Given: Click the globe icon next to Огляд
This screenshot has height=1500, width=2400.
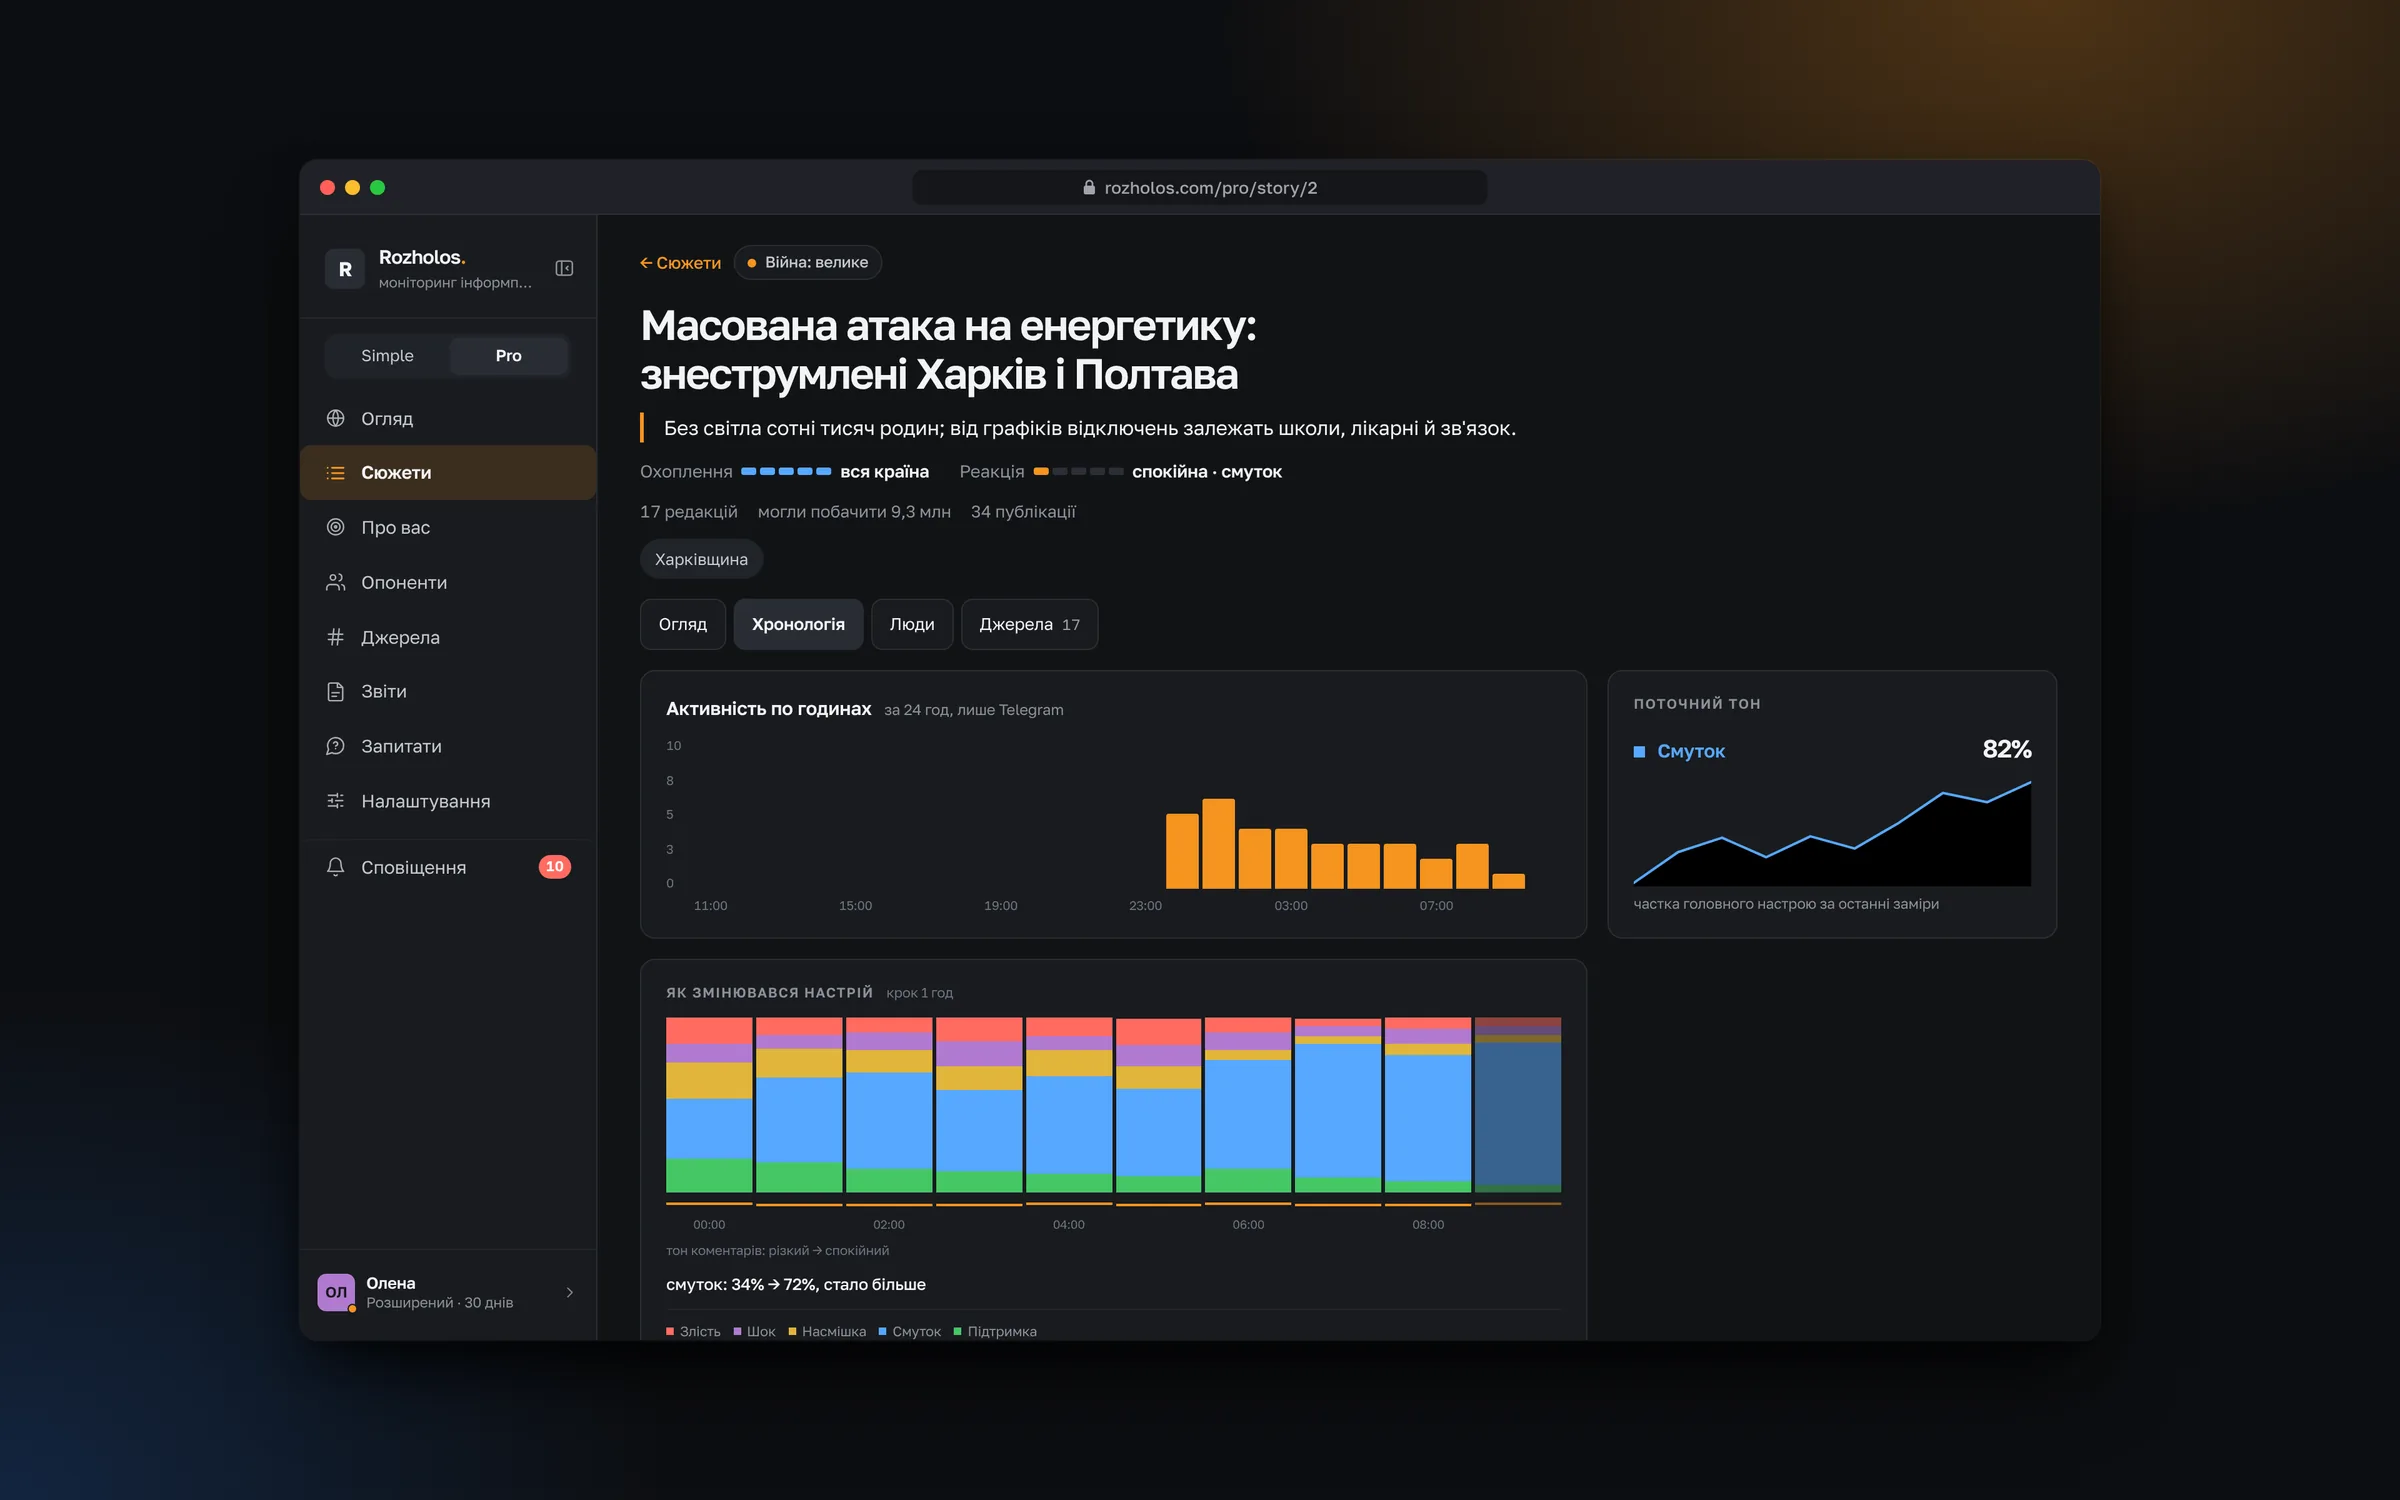Looking at the screenshot, I should pos(336,418).
